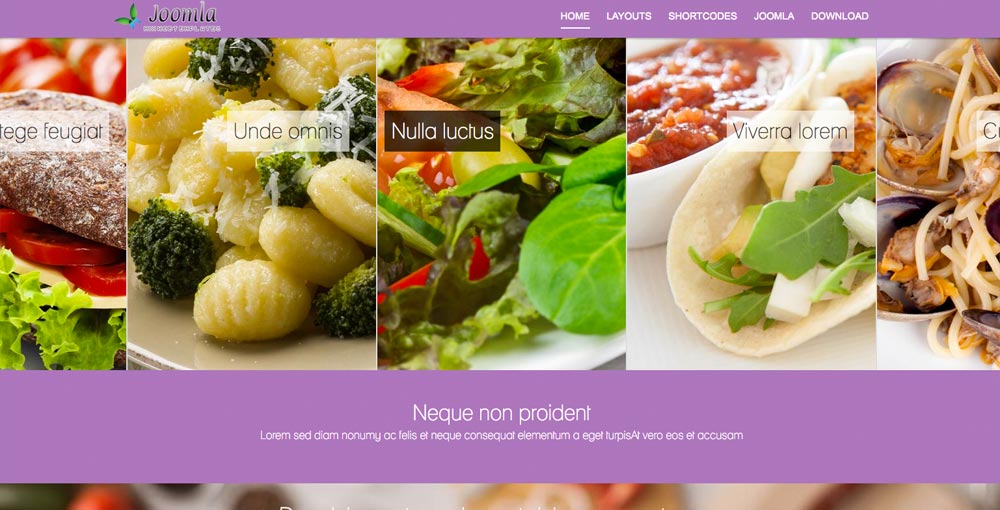Click the Lorem sed diam paragraph text

tap(501, 436)
